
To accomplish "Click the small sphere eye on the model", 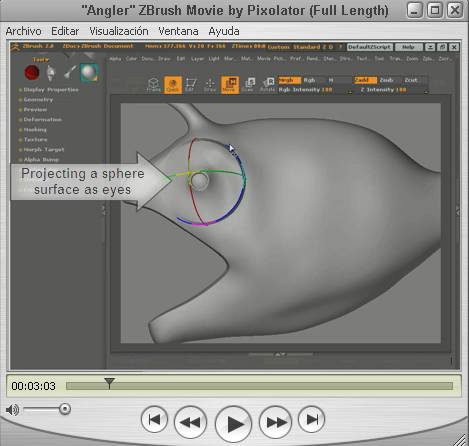I will coord(199,181).
